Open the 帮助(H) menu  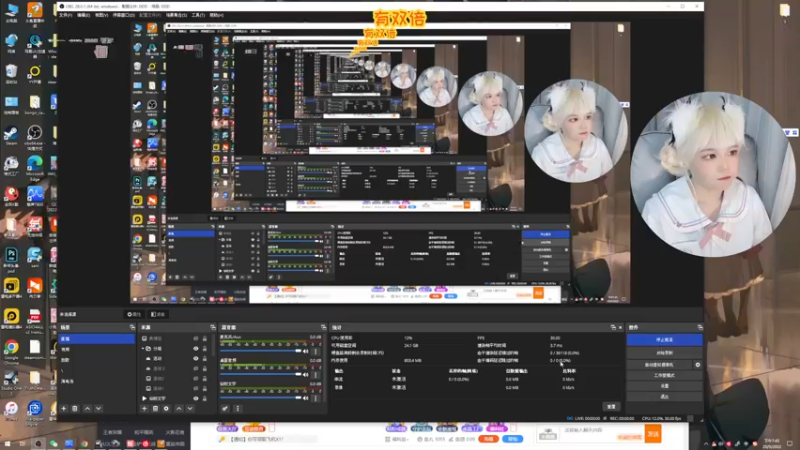pos(216,15)
